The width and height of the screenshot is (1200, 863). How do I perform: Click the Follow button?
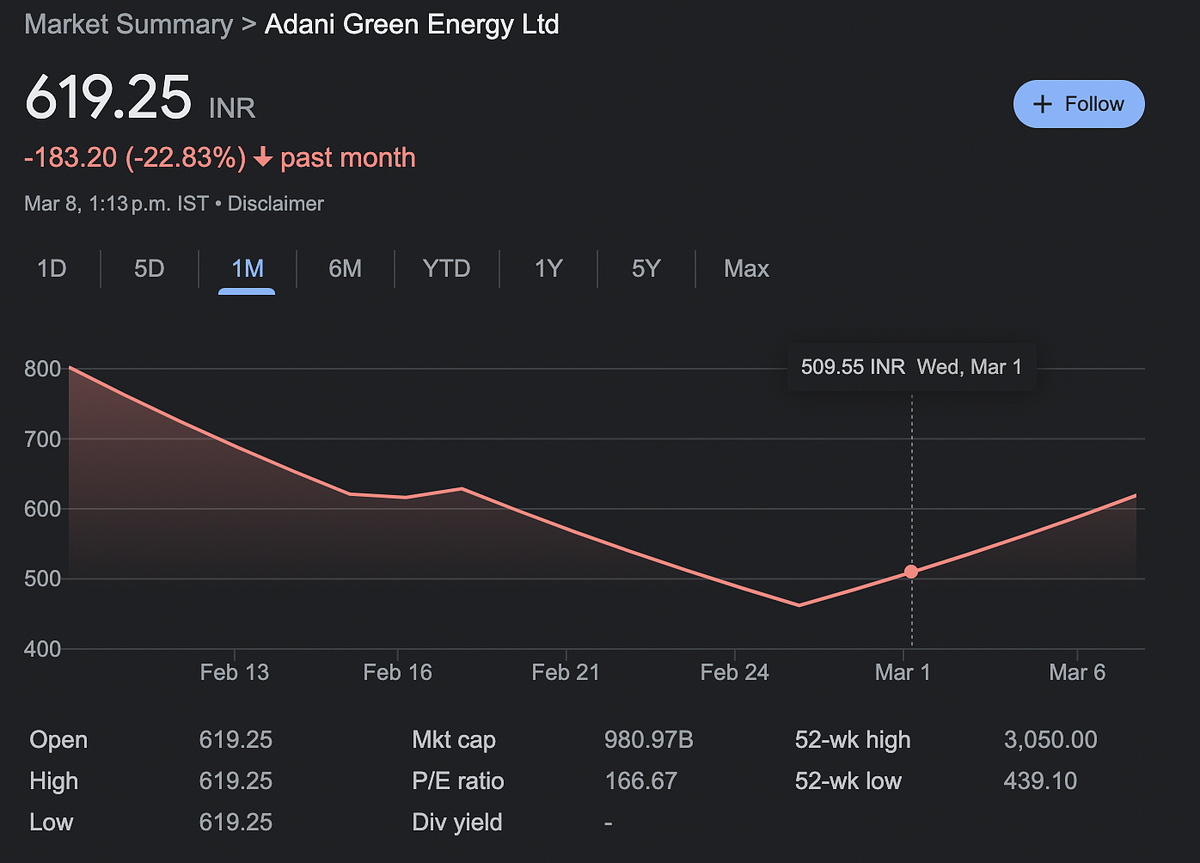(x=1078, y=104)
